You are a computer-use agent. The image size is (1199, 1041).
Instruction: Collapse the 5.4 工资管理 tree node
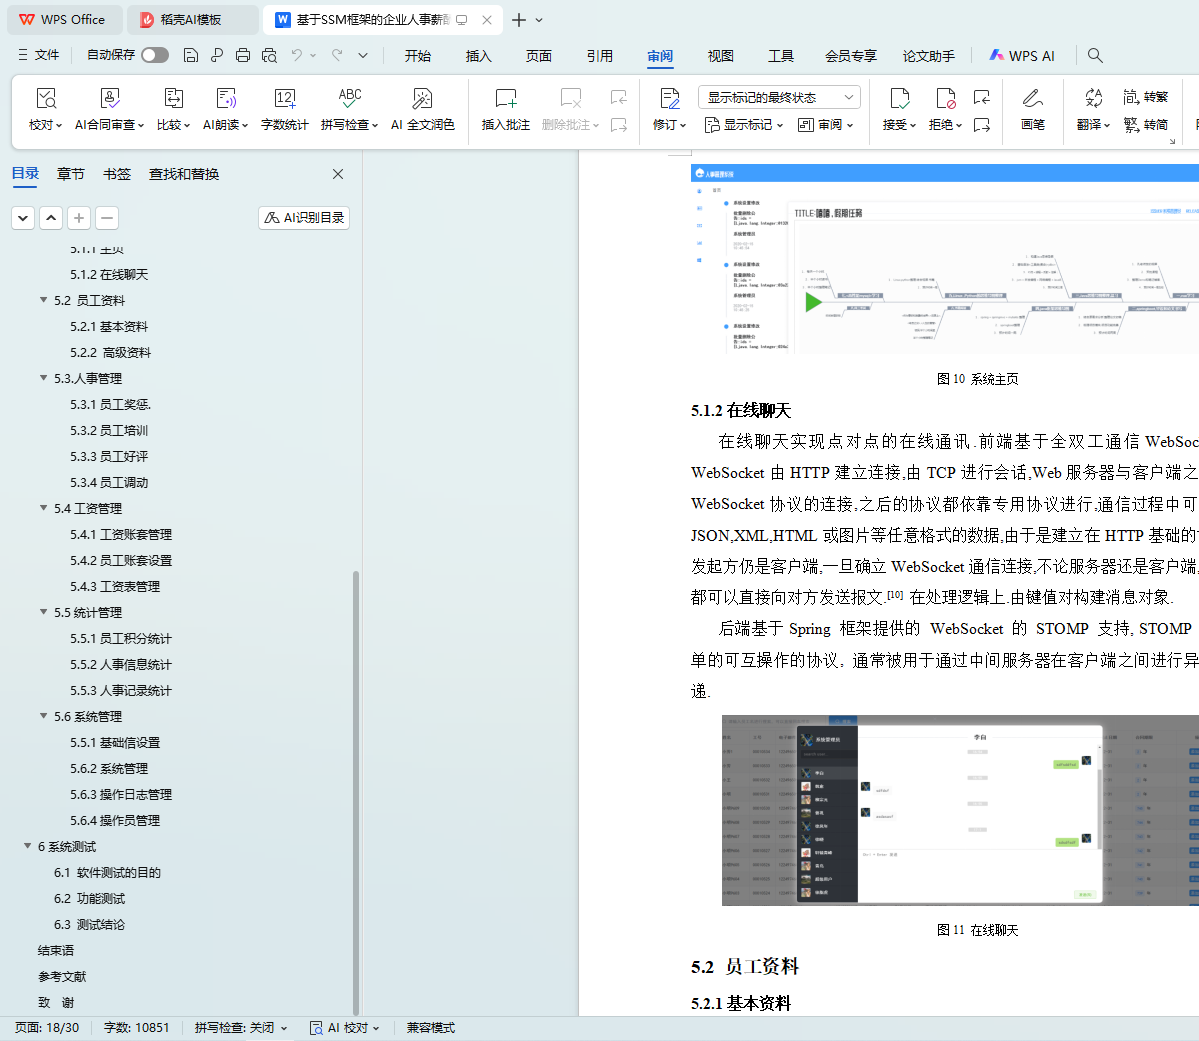(43, 508)
